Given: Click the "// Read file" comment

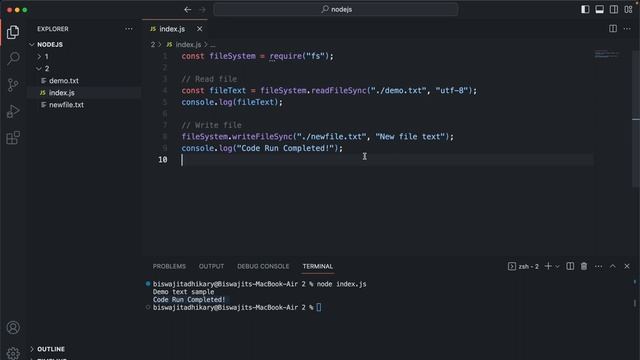Looking at the screenshot, I should pyautogui.click(x=209, y=79).
